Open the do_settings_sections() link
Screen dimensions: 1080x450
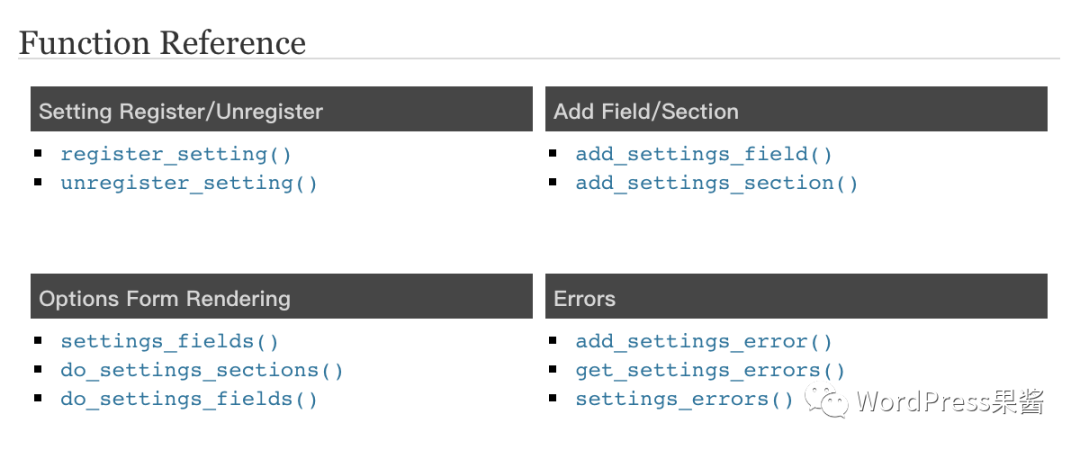[x=202, y=370]
